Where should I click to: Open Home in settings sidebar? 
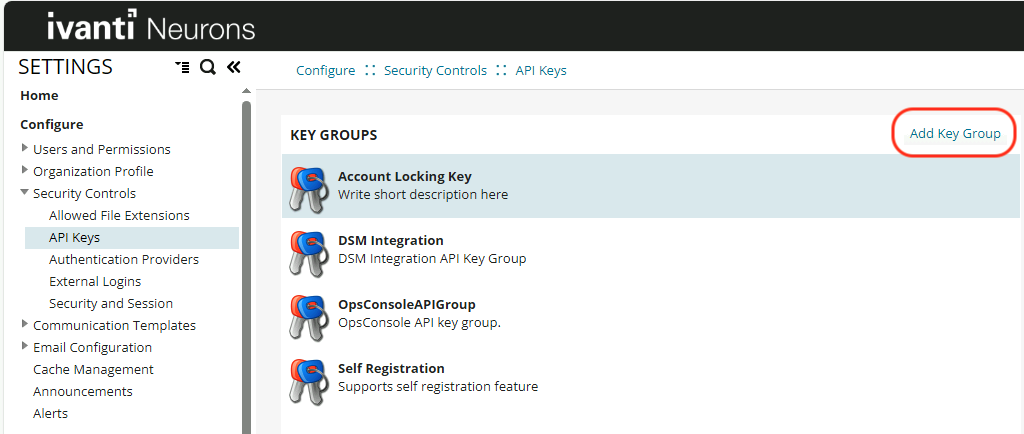click(x=39, y=95)
